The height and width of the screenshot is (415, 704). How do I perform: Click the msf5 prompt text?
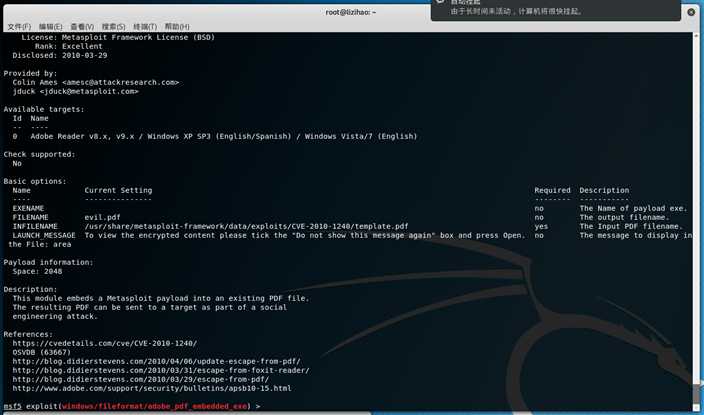(13, 406)
